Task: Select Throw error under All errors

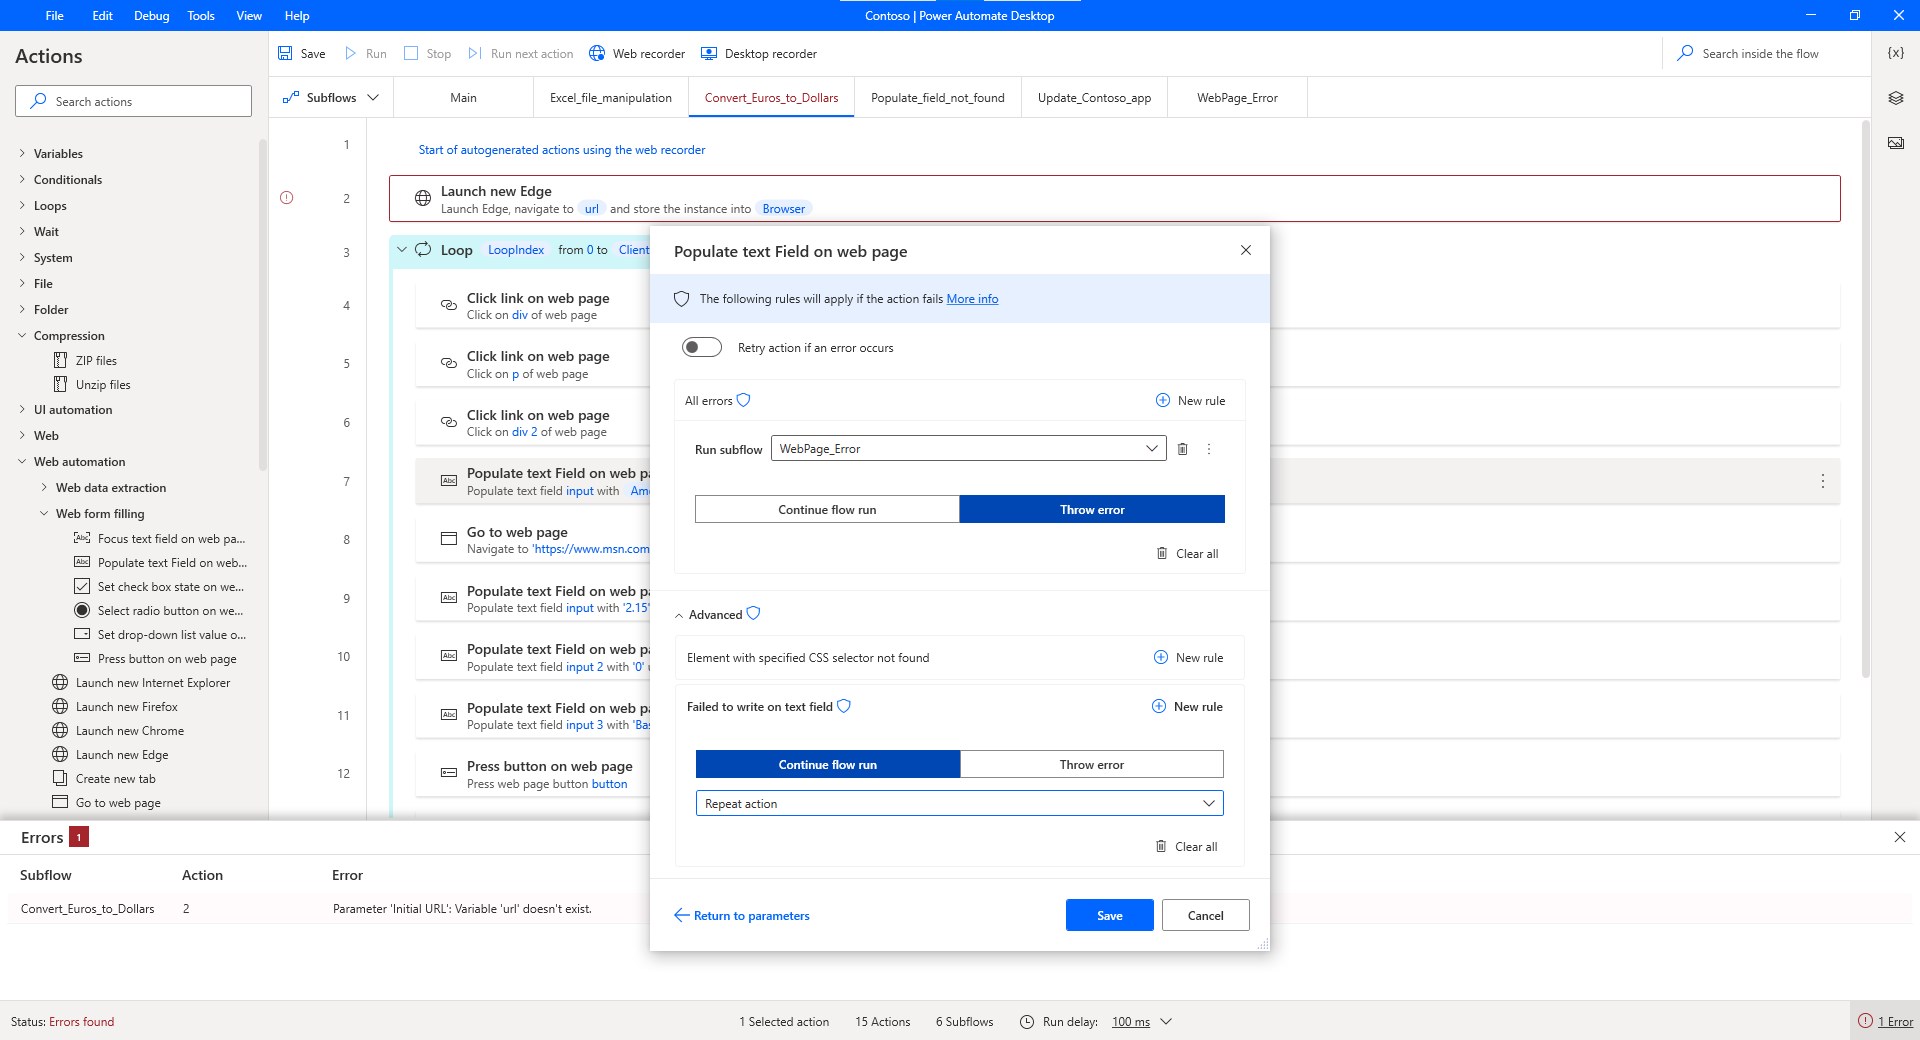Action: [1091, 509]
